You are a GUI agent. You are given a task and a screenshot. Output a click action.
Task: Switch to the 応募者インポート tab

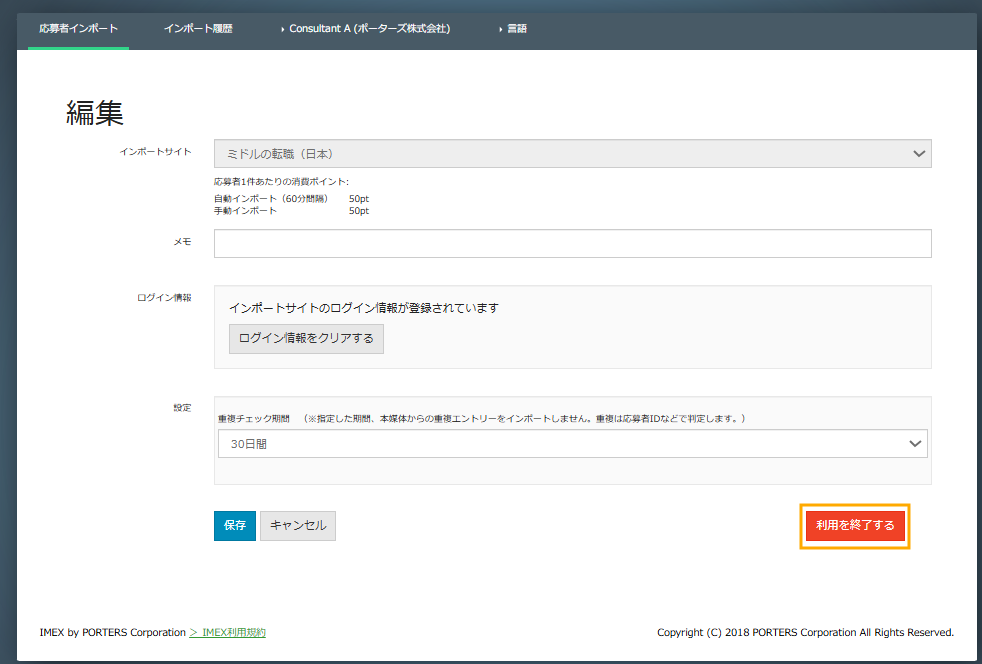[78, 29]
